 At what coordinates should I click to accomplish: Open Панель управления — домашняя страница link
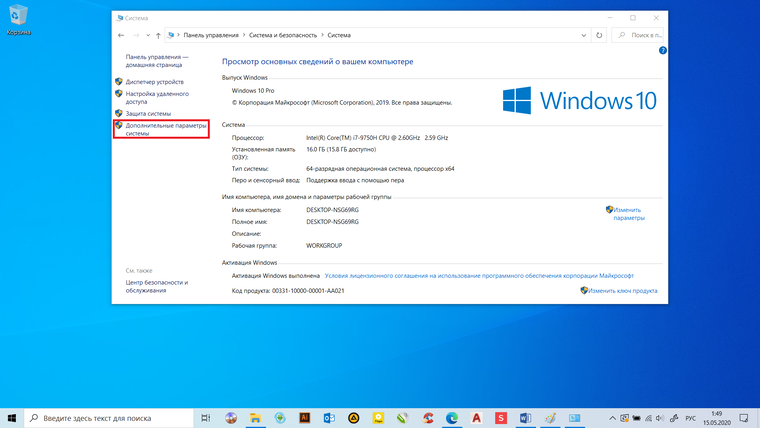pyautogui.click(x=157, y=61)
